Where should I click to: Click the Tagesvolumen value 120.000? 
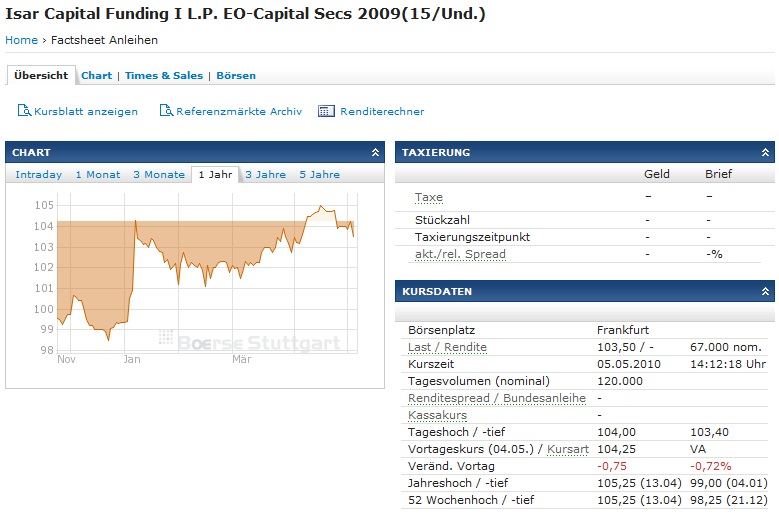[x=620, y=381]
